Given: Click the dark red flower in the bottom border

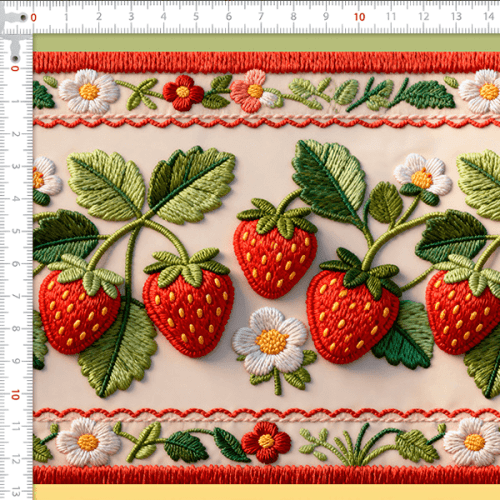Looking at the screenshot, I should click(x=266, y=442).
